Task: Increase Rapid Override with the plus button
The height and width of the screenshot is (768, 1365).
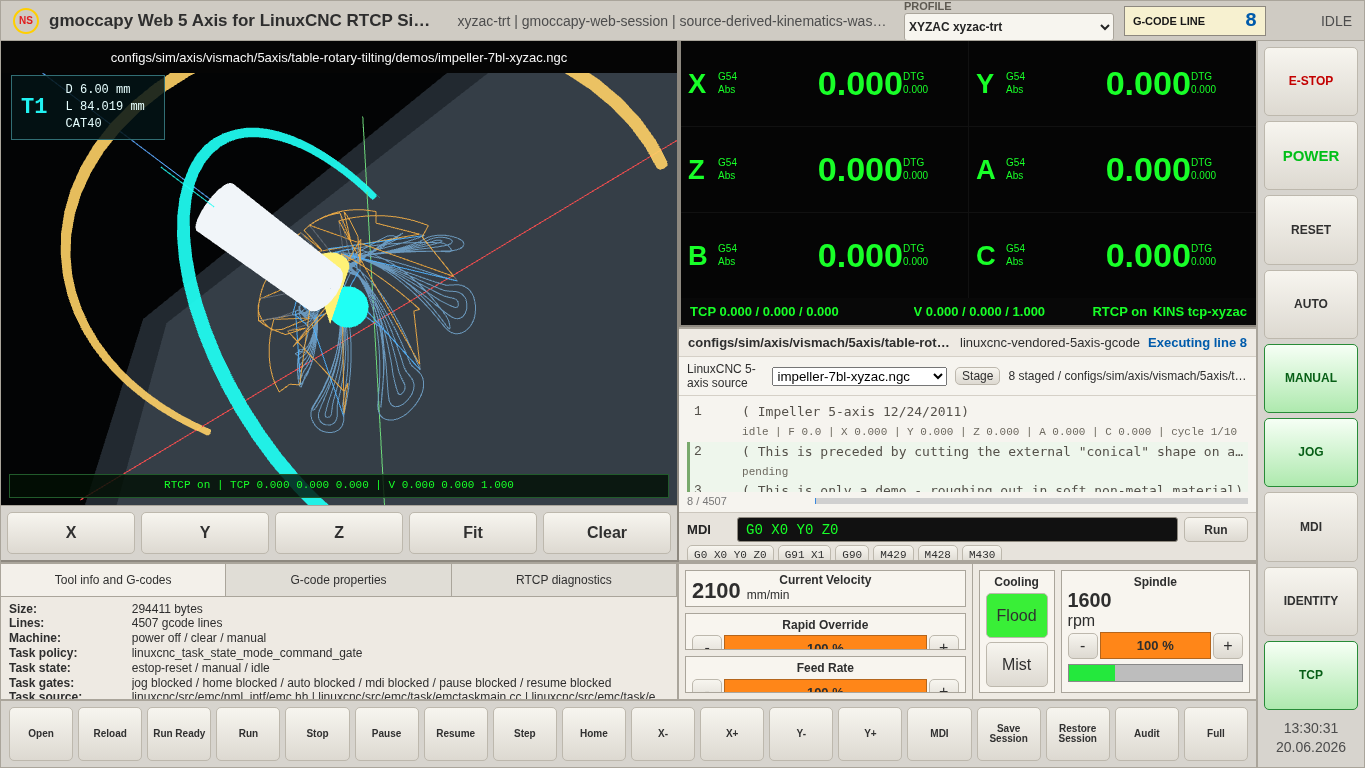Action: [943, 644]
